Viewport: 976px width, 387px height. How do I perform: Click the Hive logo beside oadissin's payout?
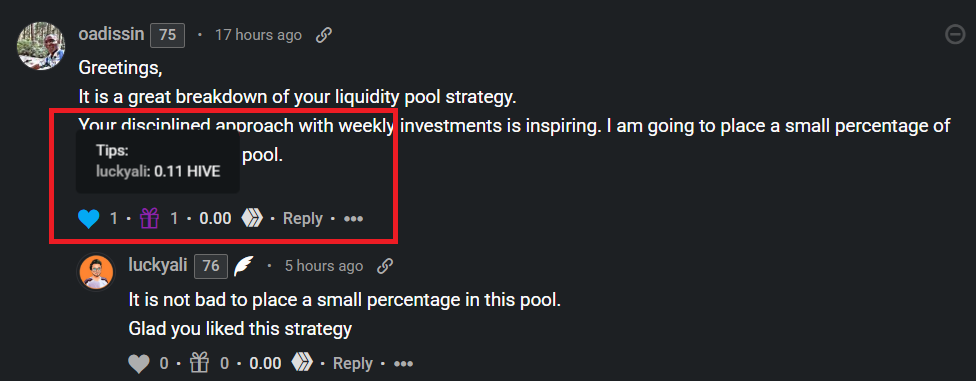(252, 218)
